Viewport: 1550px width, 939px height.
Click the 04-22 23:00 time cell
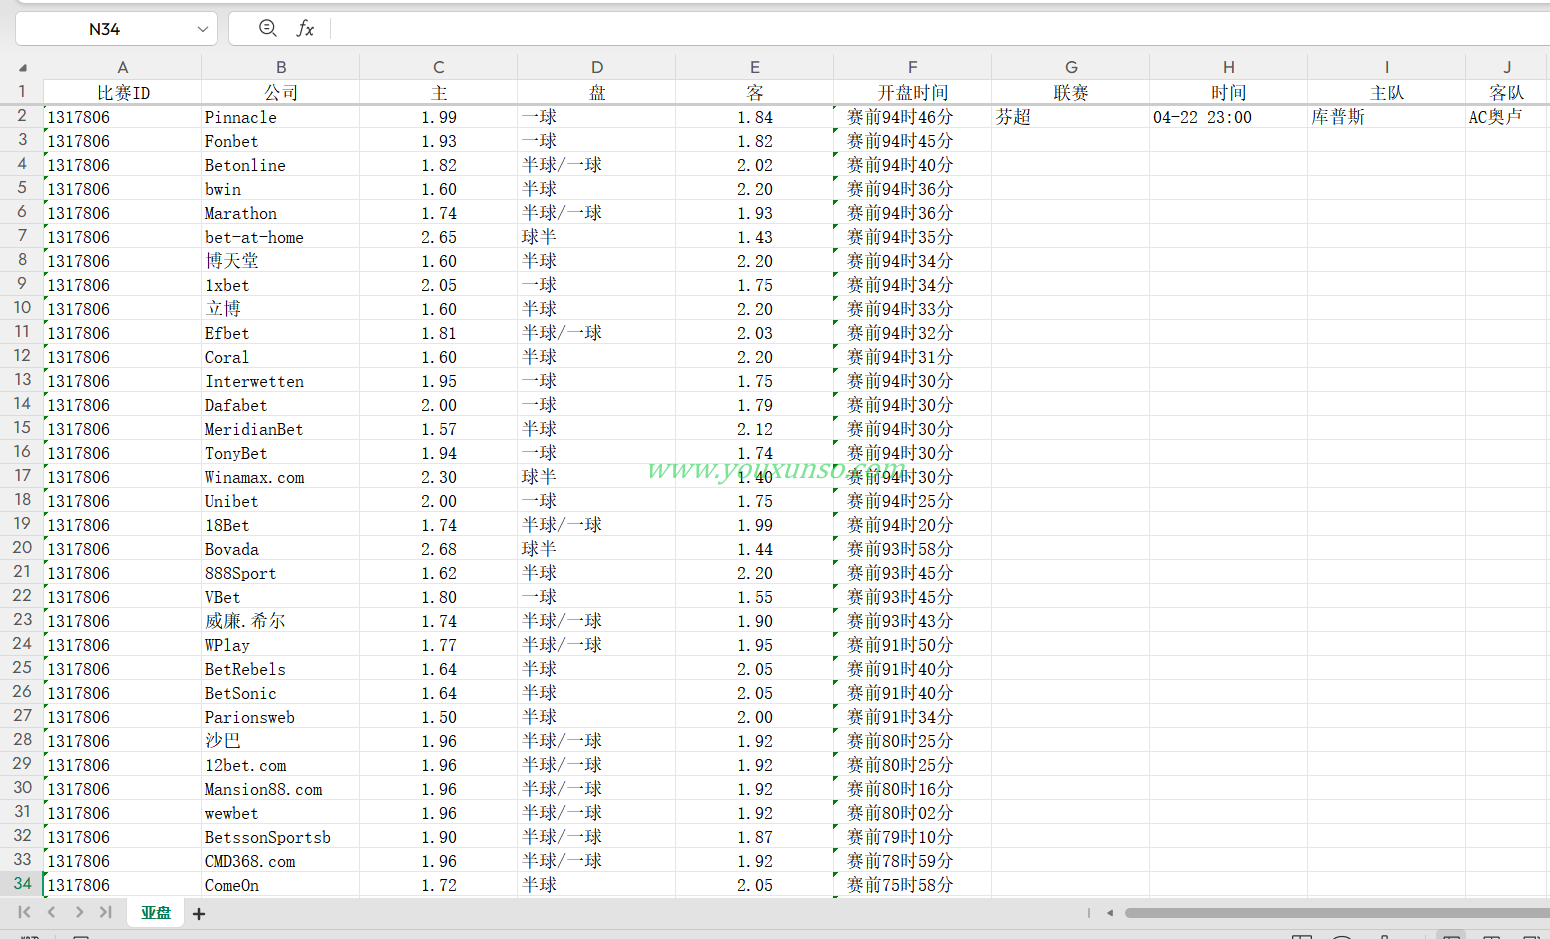click(x=1229, y=117)
